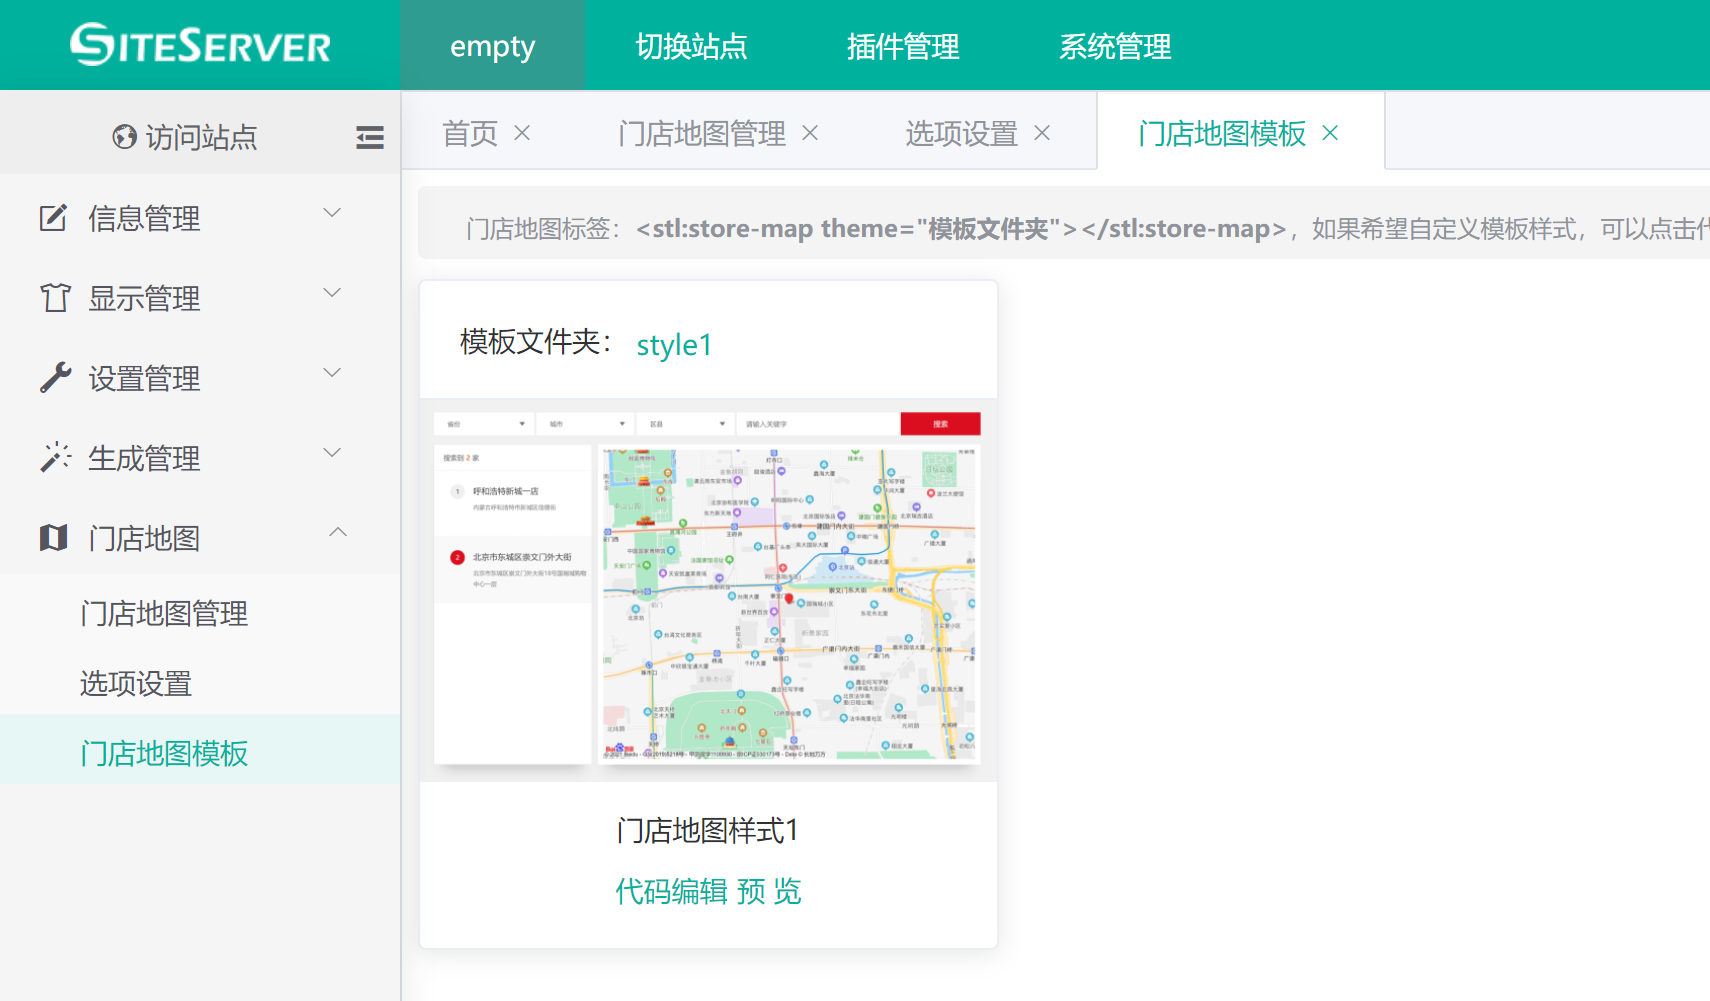Toggle the sidebar hamburger menu icon
This screenshot has height=1001, width=1710.
[x=369, y=137]
